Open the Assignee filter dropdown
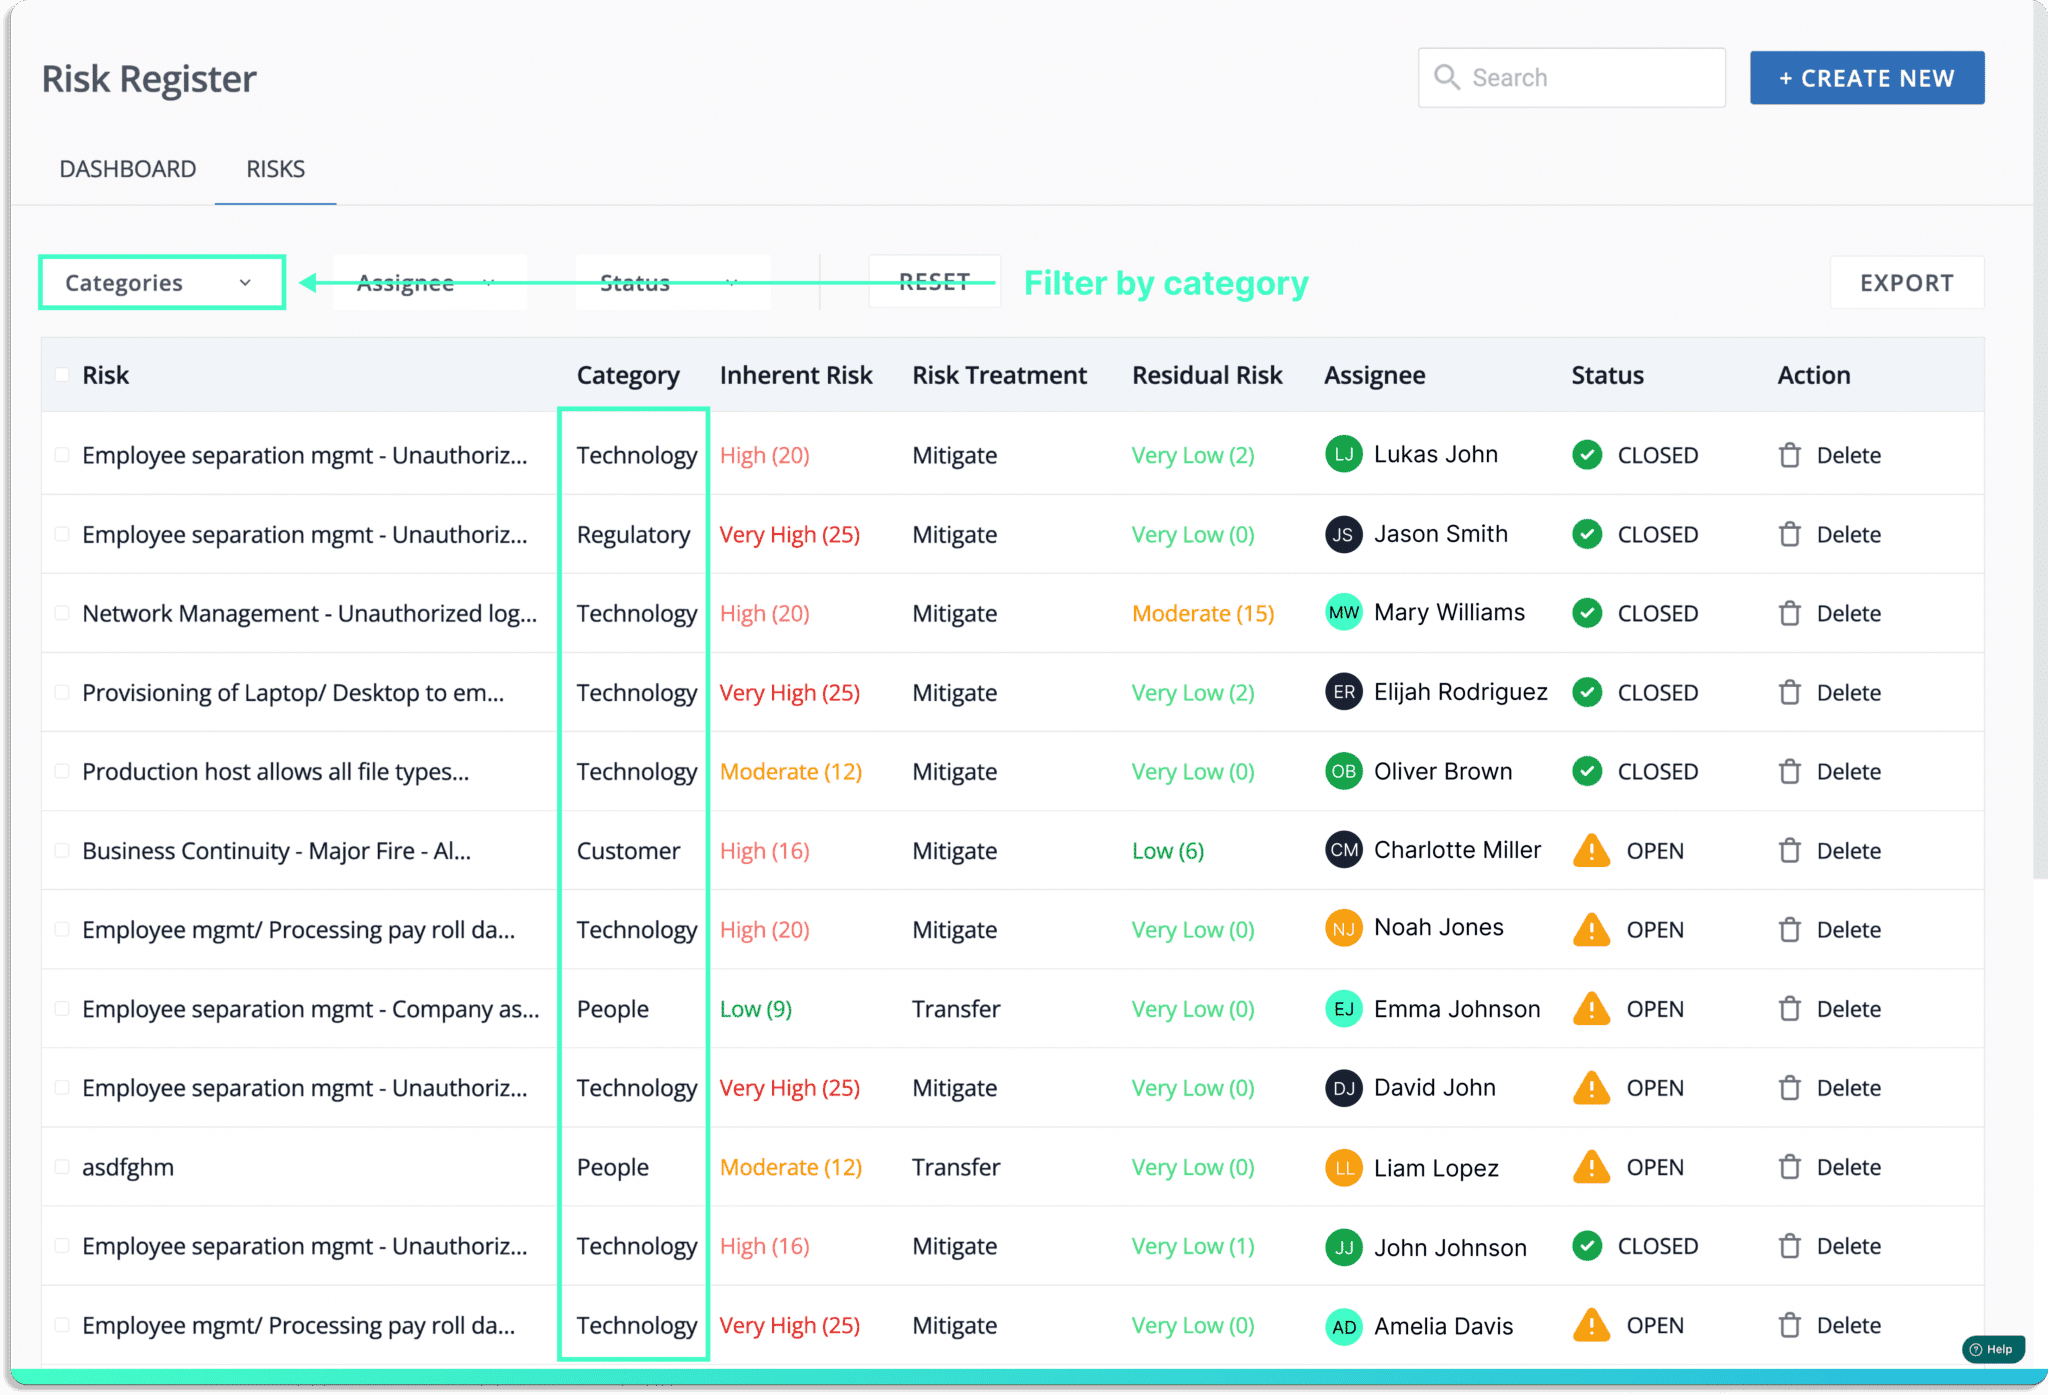 430,283
